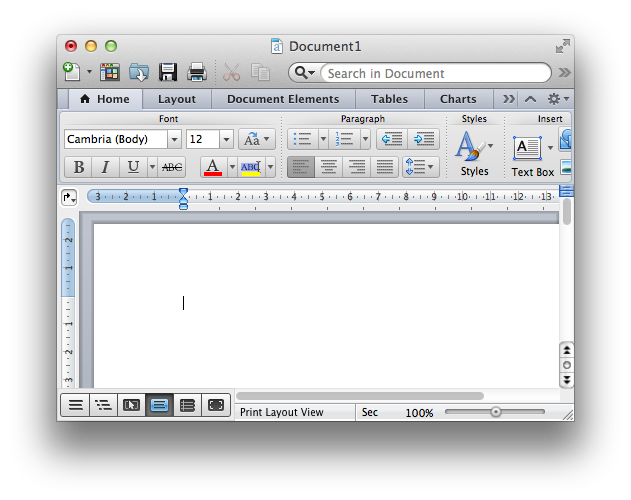Image resolution: width=631 pixels, height=500 pixels.
Task: Switch to Draft view icon
Action: (x=75, y=405)
